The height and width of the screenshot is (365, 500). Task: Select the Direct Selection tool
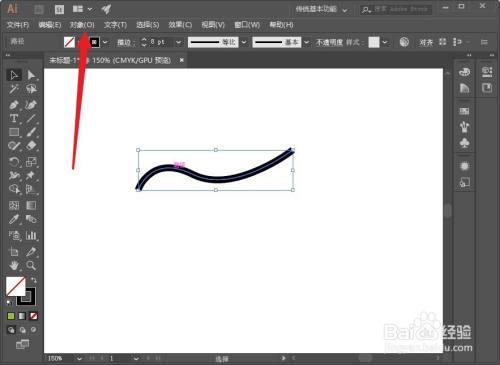(x=31, y=75)
